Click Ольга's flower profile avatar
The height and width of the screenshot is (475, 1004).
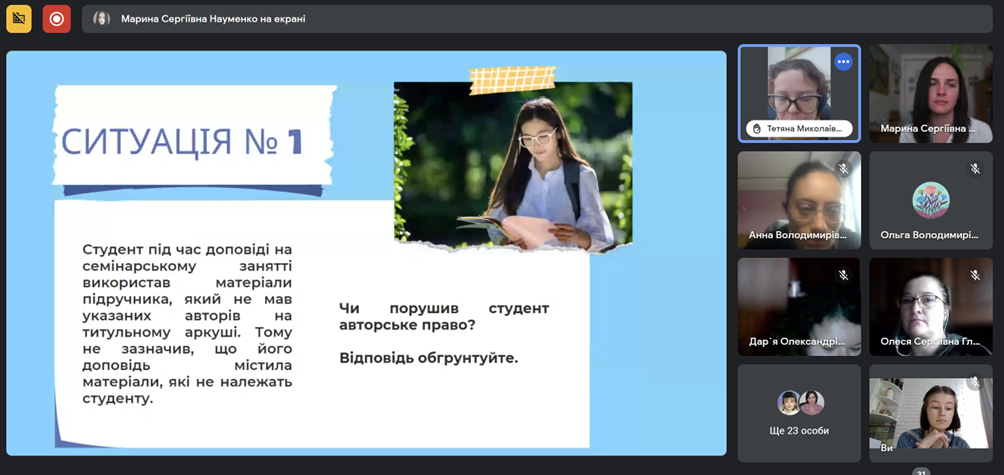coord(930,200)
